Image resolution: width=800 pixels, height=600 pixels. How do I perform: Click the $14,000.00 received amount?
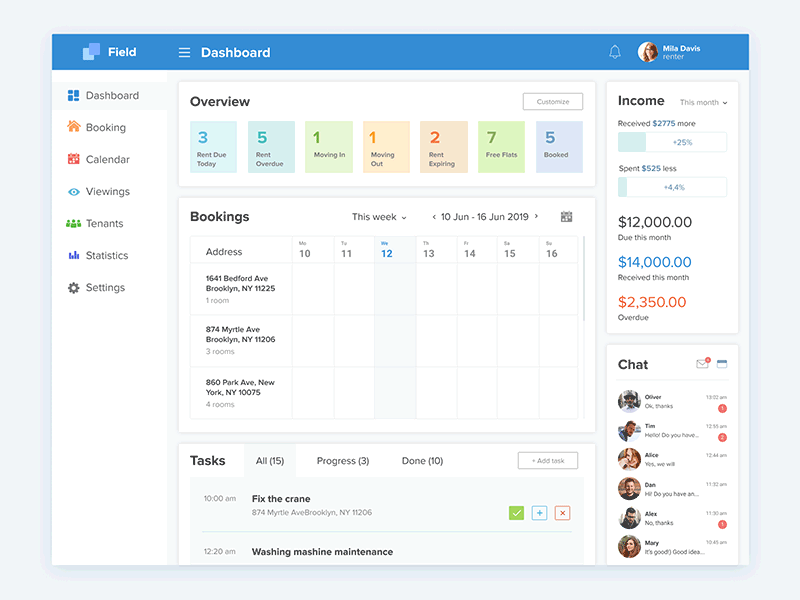pyautogui.click(x=655, y=262)
